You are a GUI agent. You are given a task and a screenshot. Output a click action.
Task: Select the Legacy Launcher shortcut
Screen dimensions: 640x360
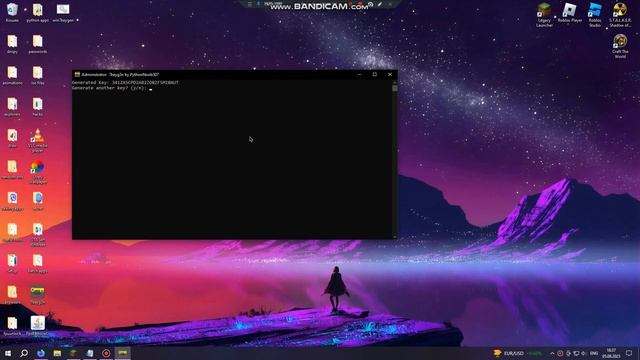click(x=544, y=15)
